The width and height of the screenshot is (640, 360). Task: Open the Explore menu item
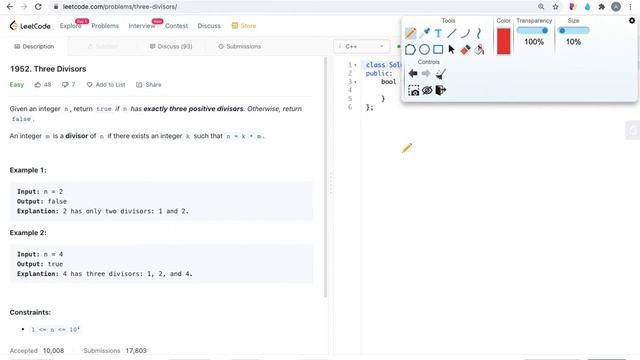(x=70, y=26)
